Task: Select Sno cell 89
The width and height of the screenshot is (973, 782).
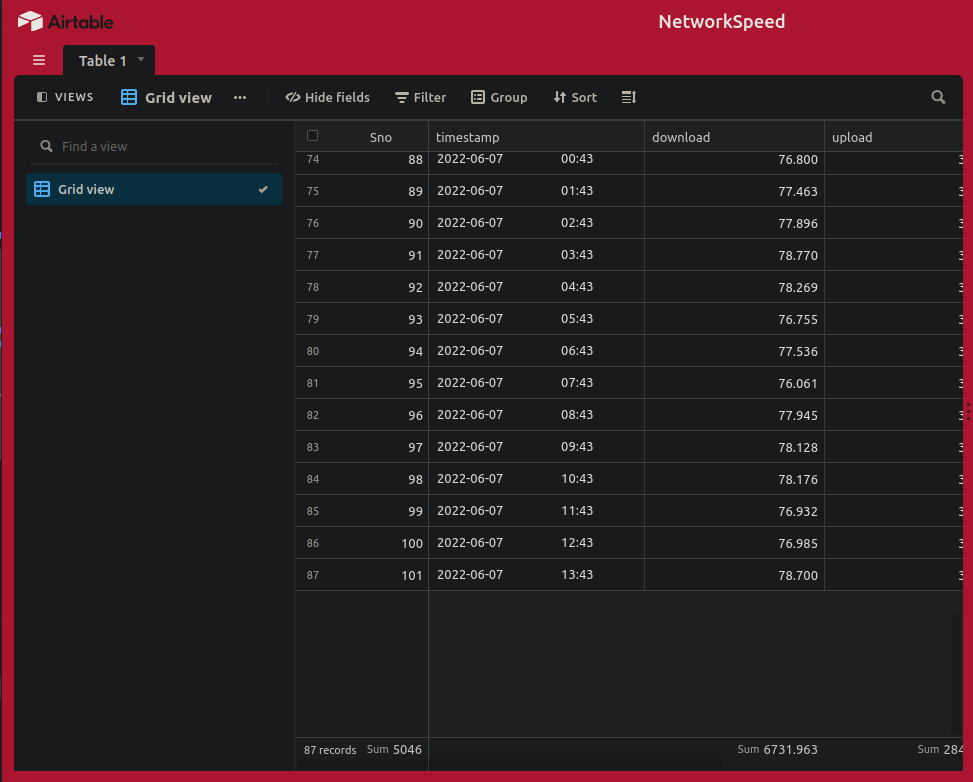Action: [379, 191]
